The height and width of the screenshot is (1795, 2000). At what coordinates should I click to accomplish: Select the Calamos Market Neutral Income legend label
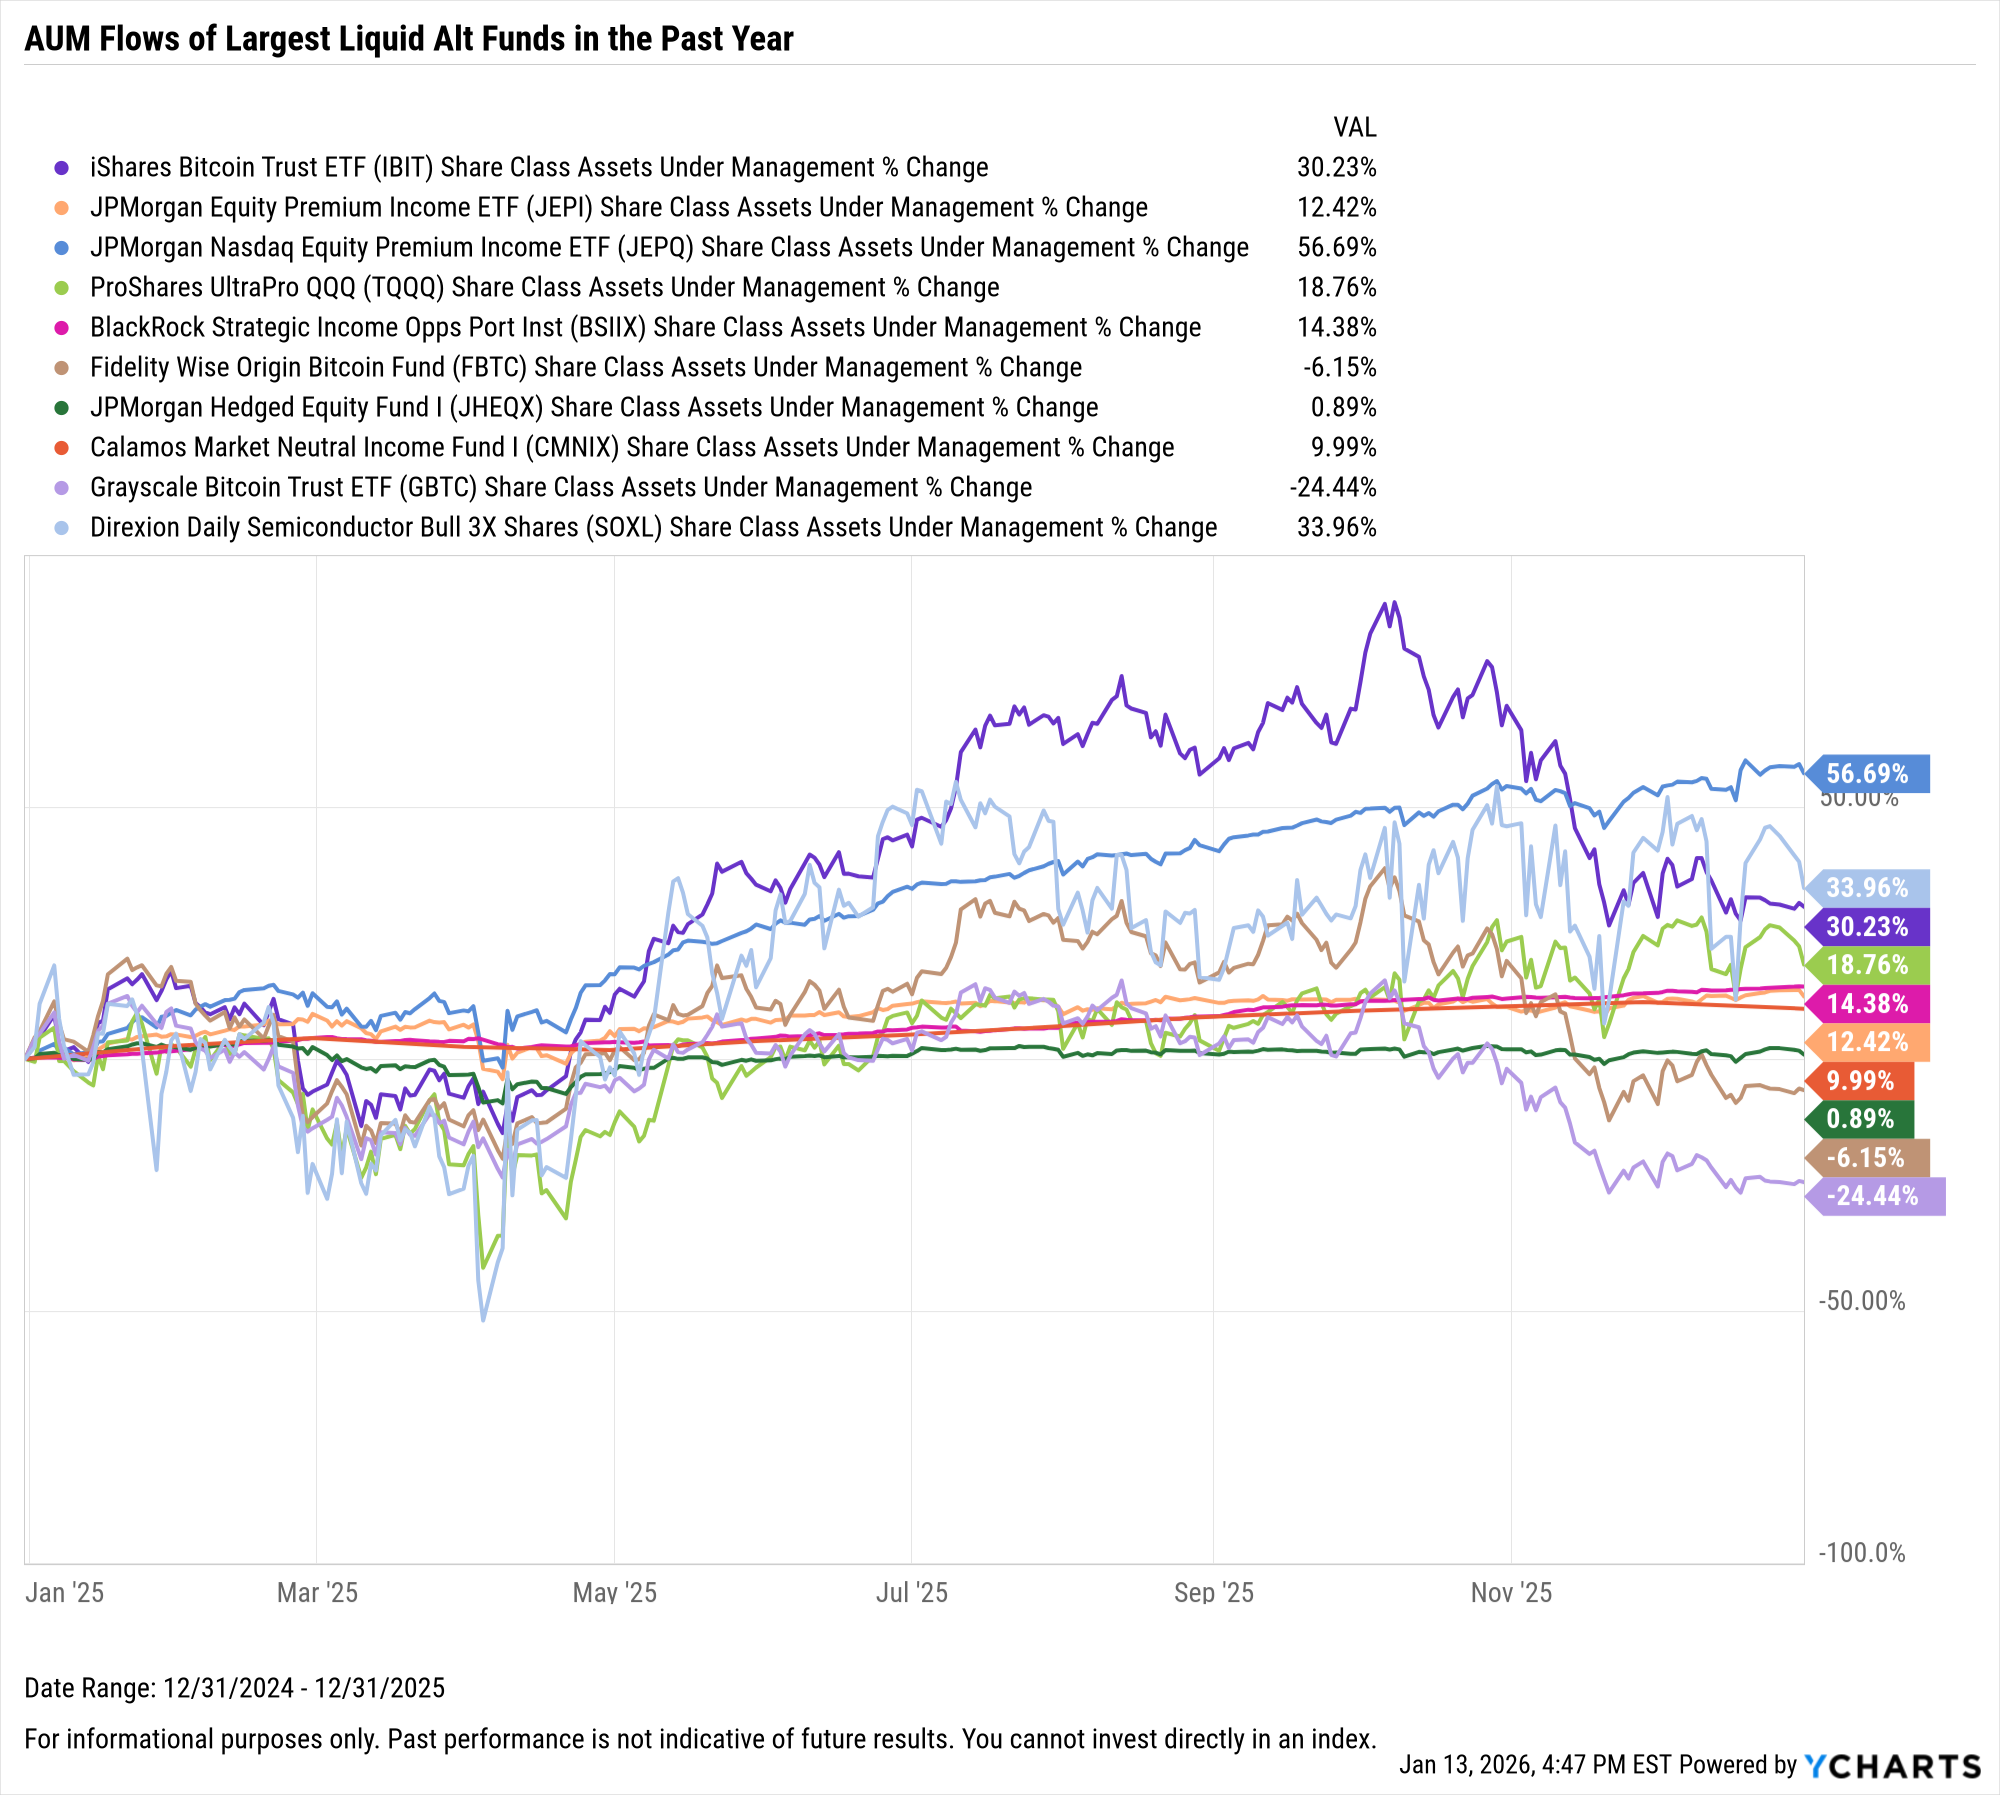point(631,448)
